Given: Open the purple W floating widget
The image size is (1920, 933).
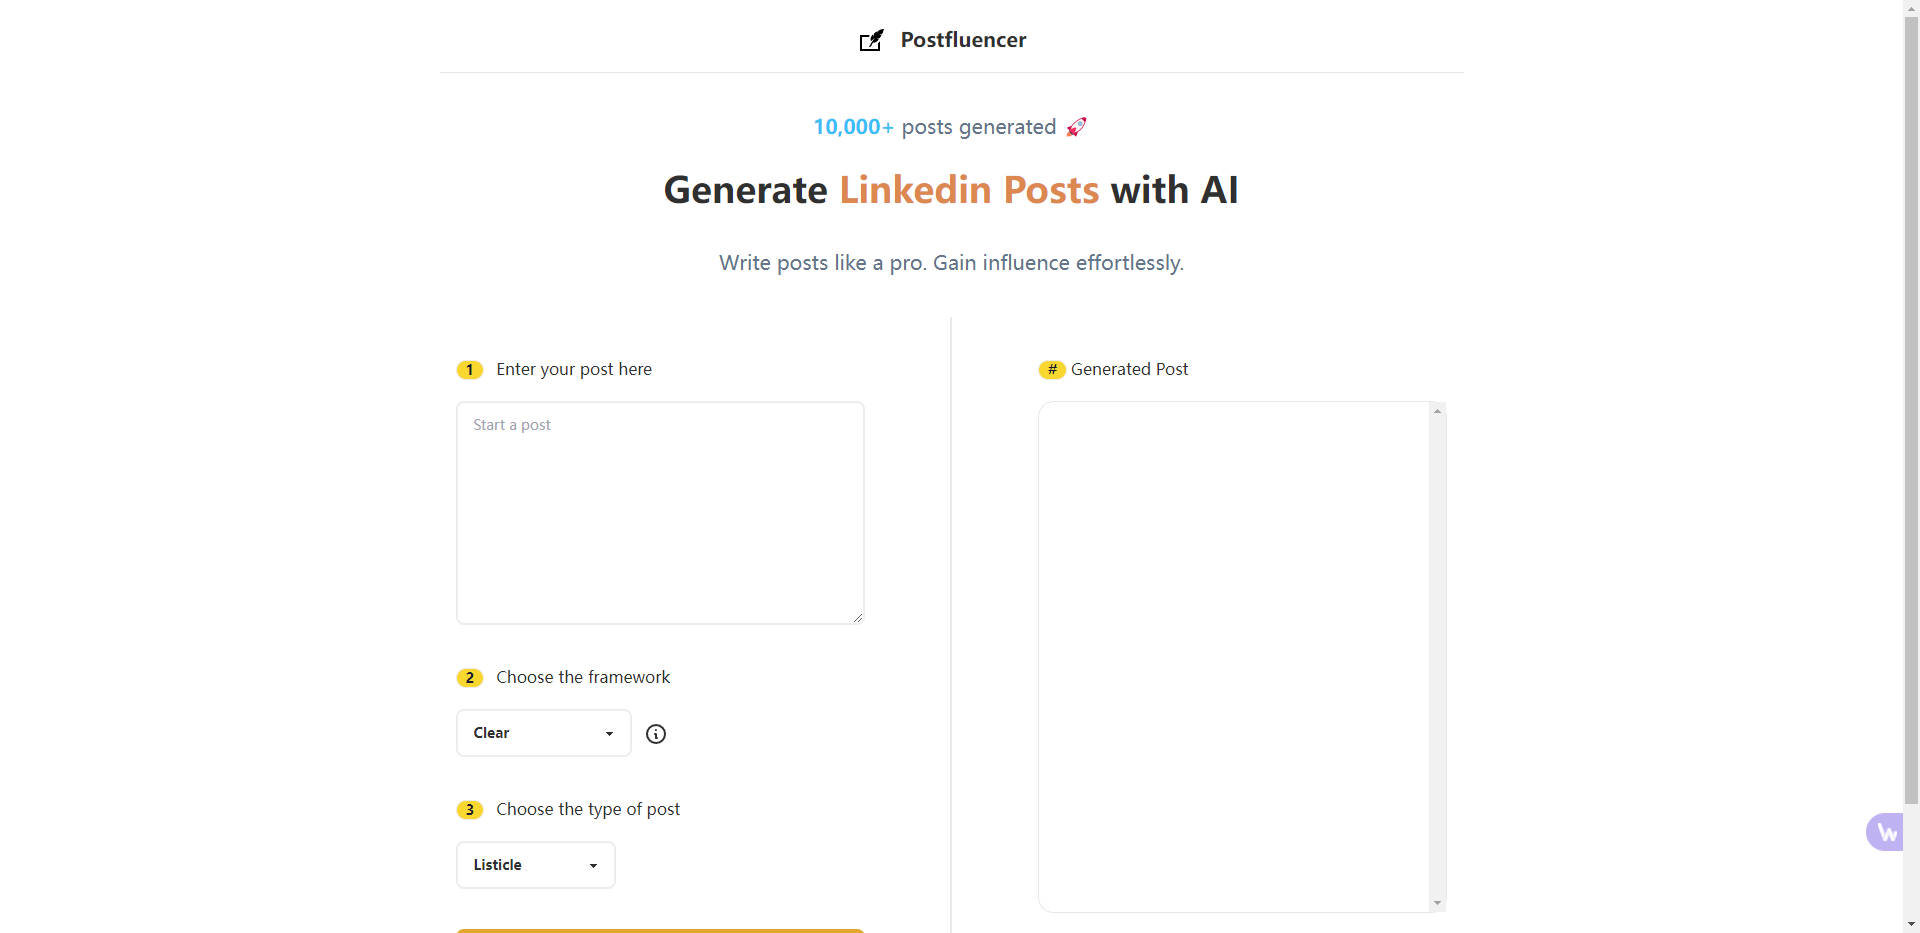Looking at the screenshot, I should point(1886,832).
